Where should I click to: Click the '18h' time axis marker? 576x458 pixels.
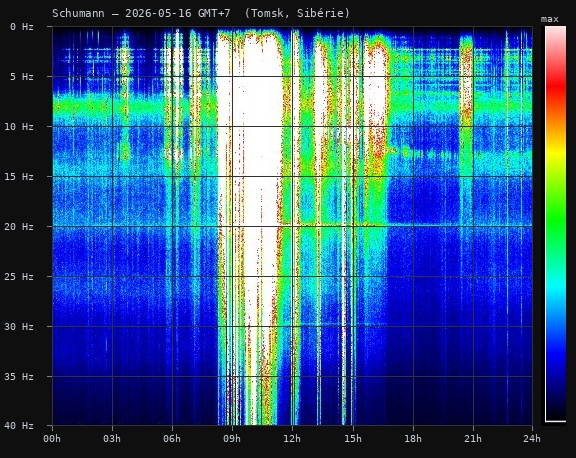pos(413,439)
